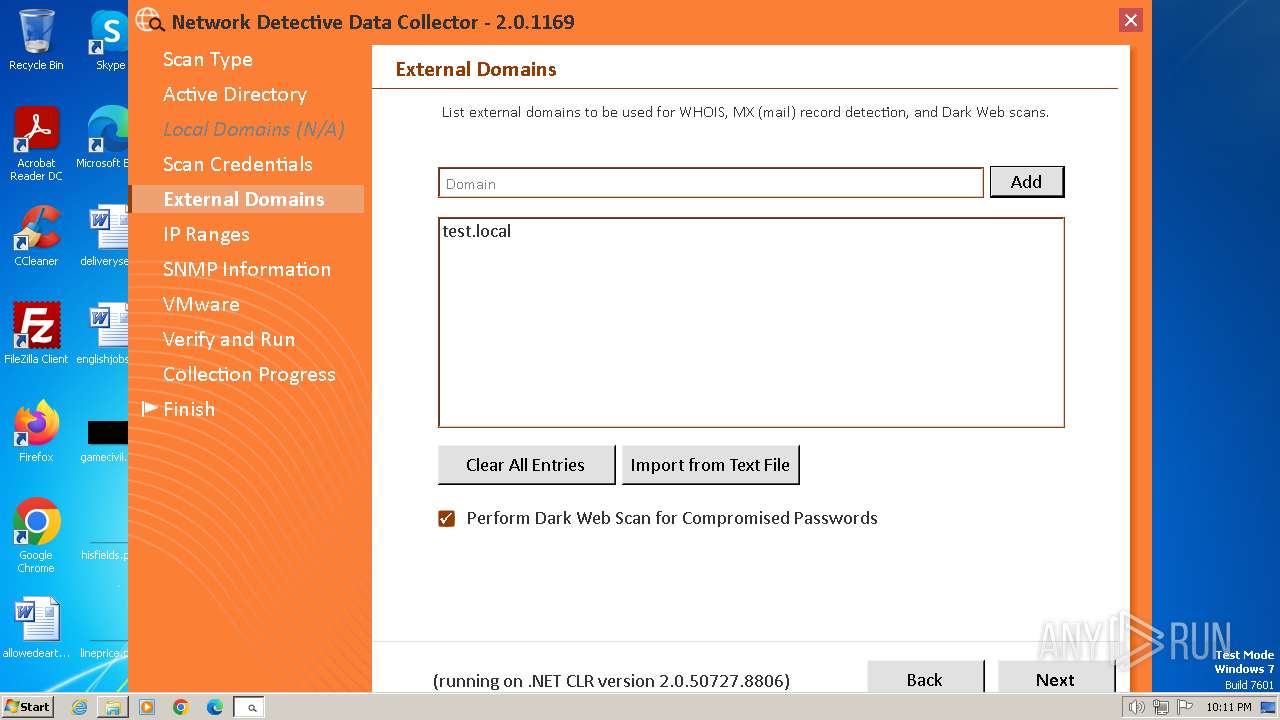Open Internet Explorer in the taskbar

[79, 707]
